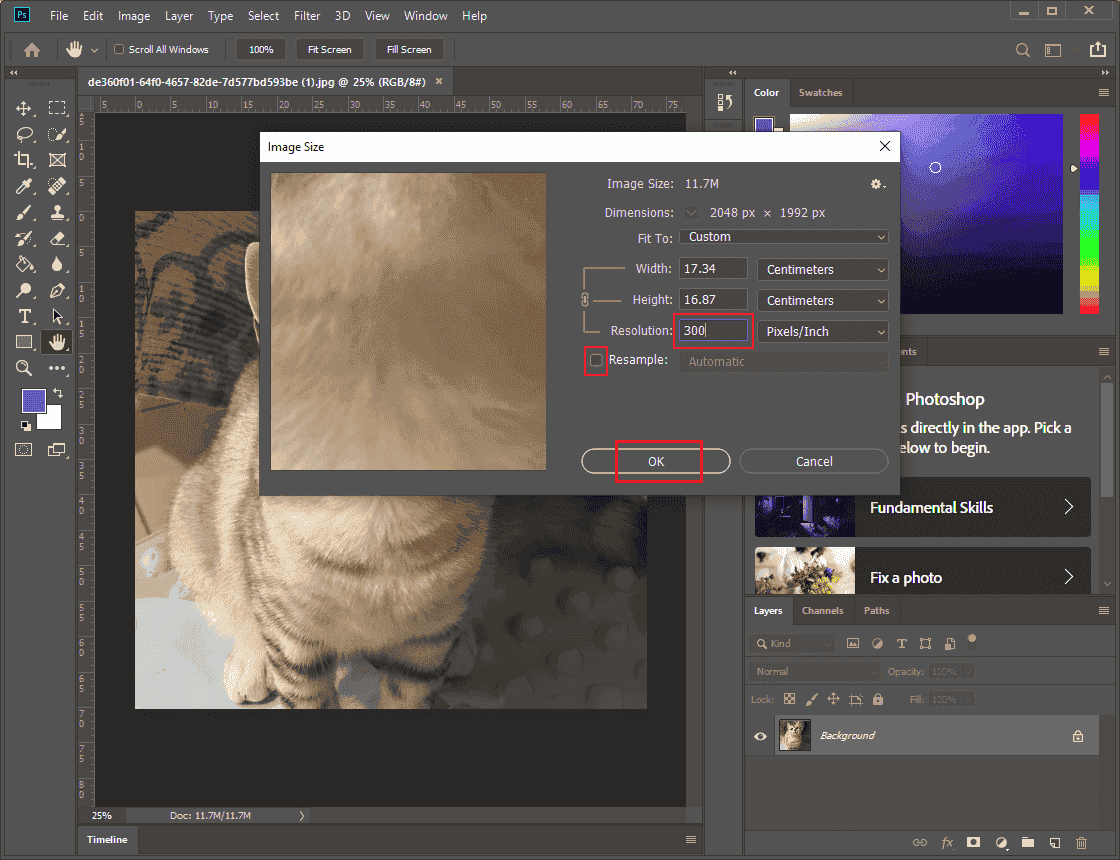Switch to the Channels tab

tap(822, 610)
